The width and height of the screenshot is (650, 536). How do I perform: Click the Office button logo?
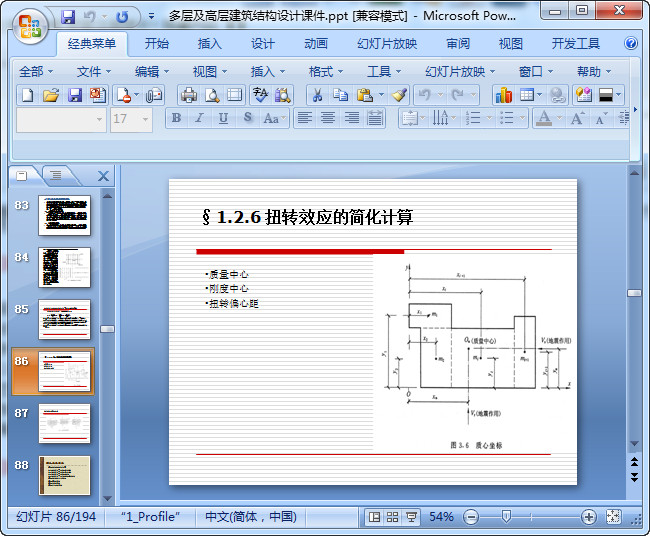coord(30,27)
